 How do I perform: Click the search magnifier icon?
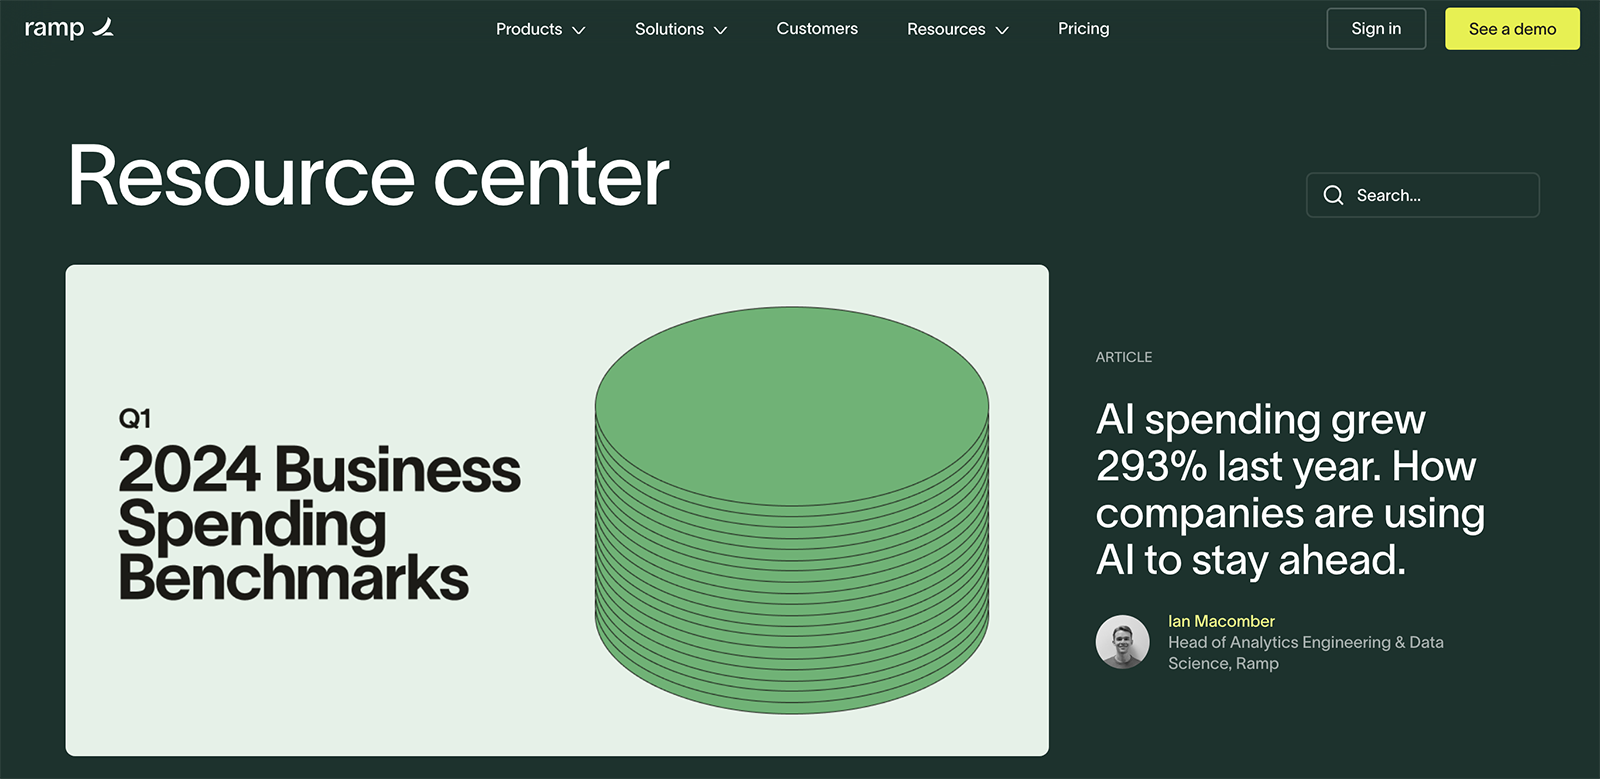click(x=1333, y=195)
